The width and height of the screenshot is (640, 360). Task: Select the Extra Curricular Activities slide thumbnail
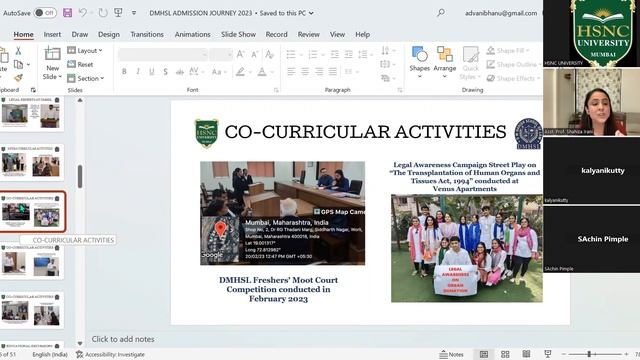click(x=32, y=162)
